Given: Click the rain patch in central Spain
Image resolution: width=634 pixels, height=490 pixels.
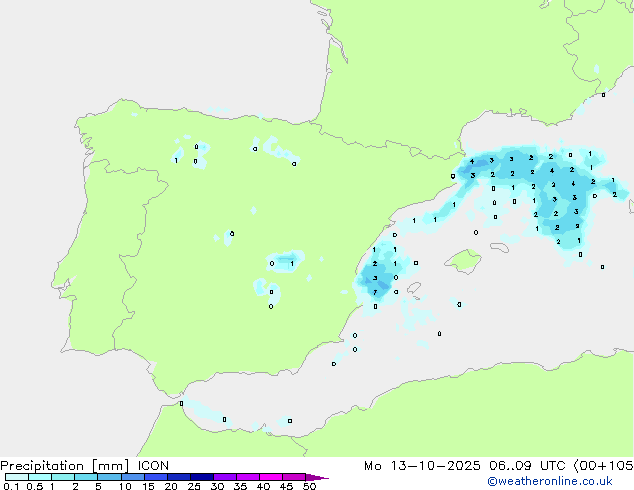Looking at the screenshot, I should [x=287, y=261].
